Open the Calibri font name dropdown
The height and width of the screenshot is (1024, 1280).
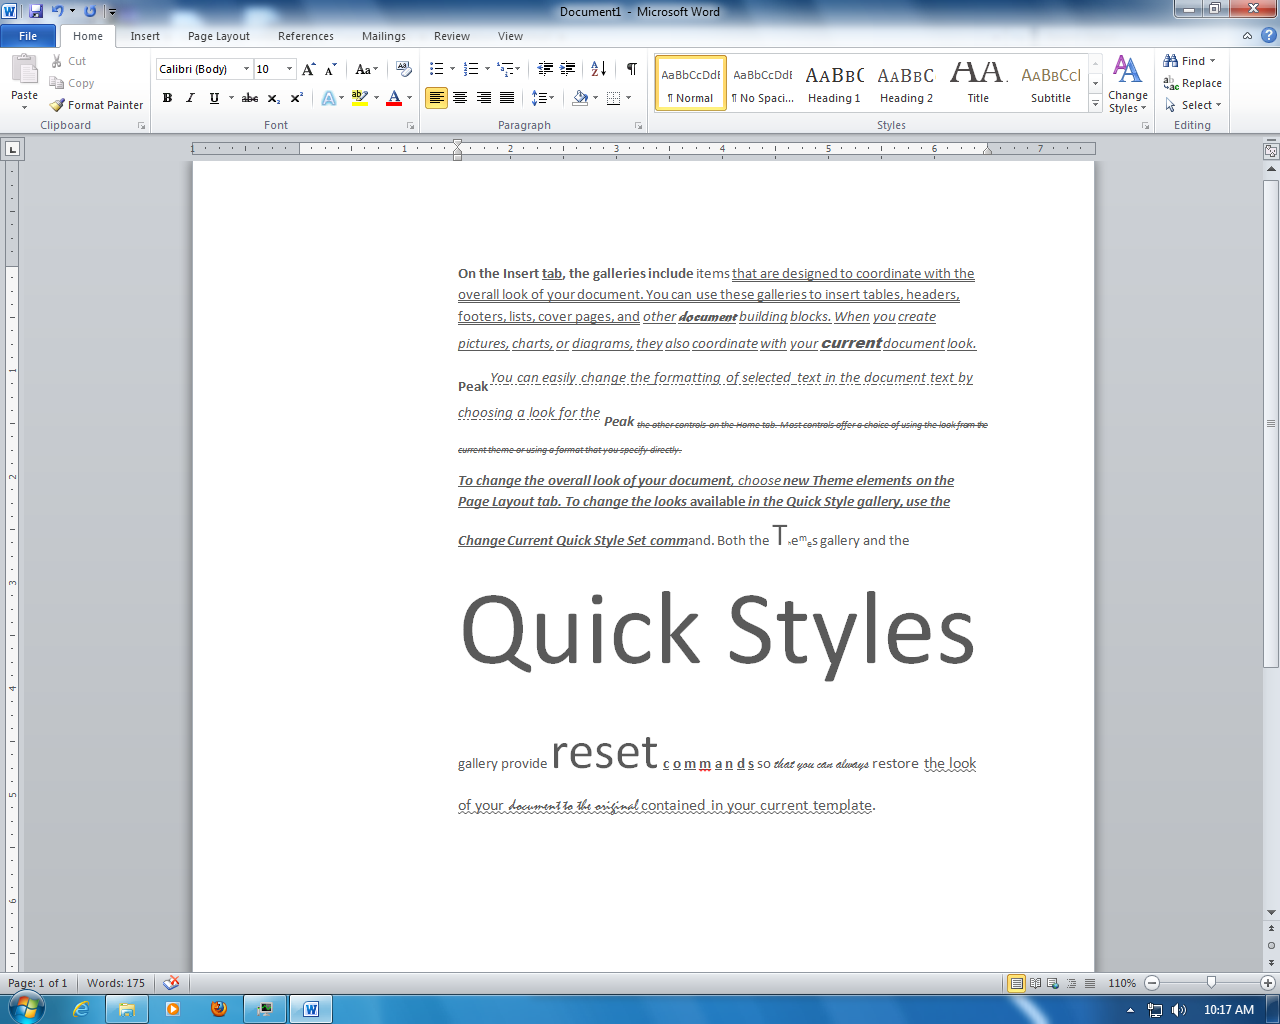click(246, 69)
